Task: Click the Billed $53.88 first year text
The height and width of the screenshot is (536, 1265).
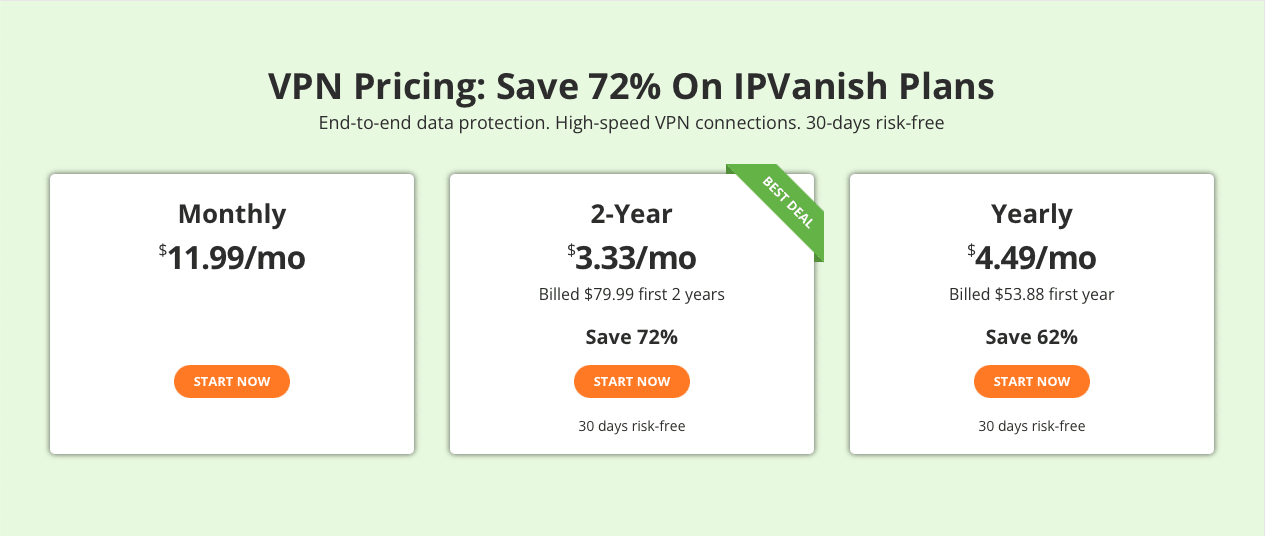Action: [1032, 294]
